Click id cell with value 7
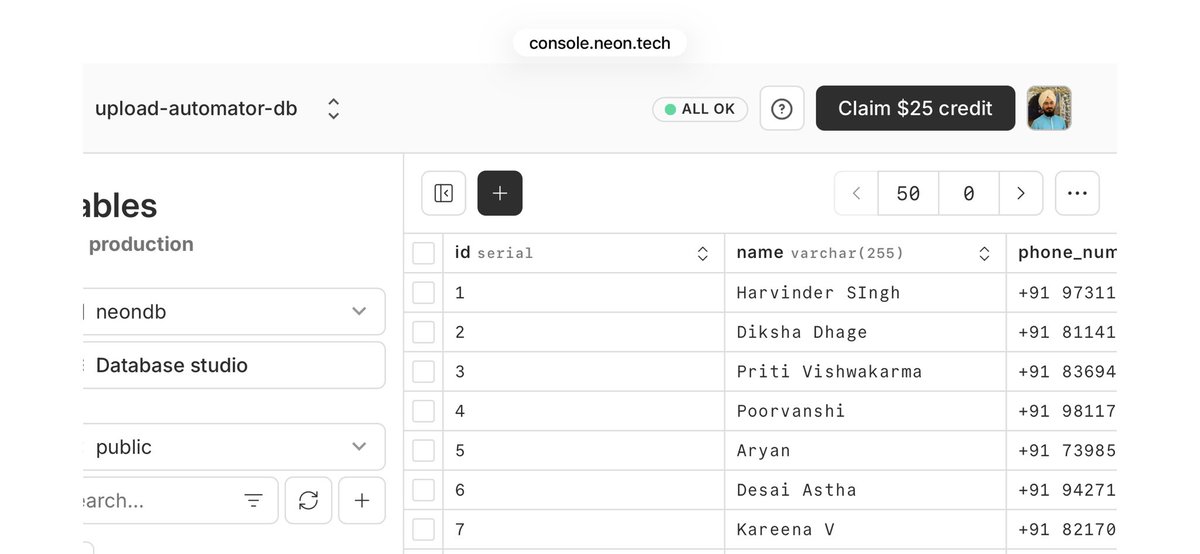1200x554 pixels. click(x=584, y=530)
